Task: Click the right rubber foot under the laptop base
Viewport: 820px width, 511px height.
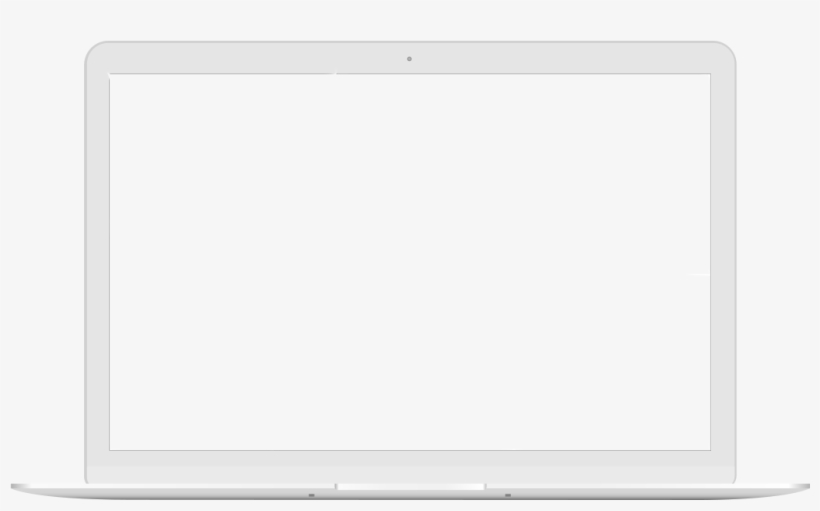Action: (x=508, y=495)
